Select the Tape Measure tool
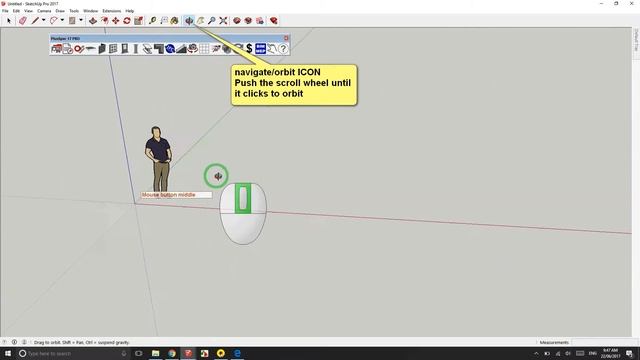 click(152, 20)
